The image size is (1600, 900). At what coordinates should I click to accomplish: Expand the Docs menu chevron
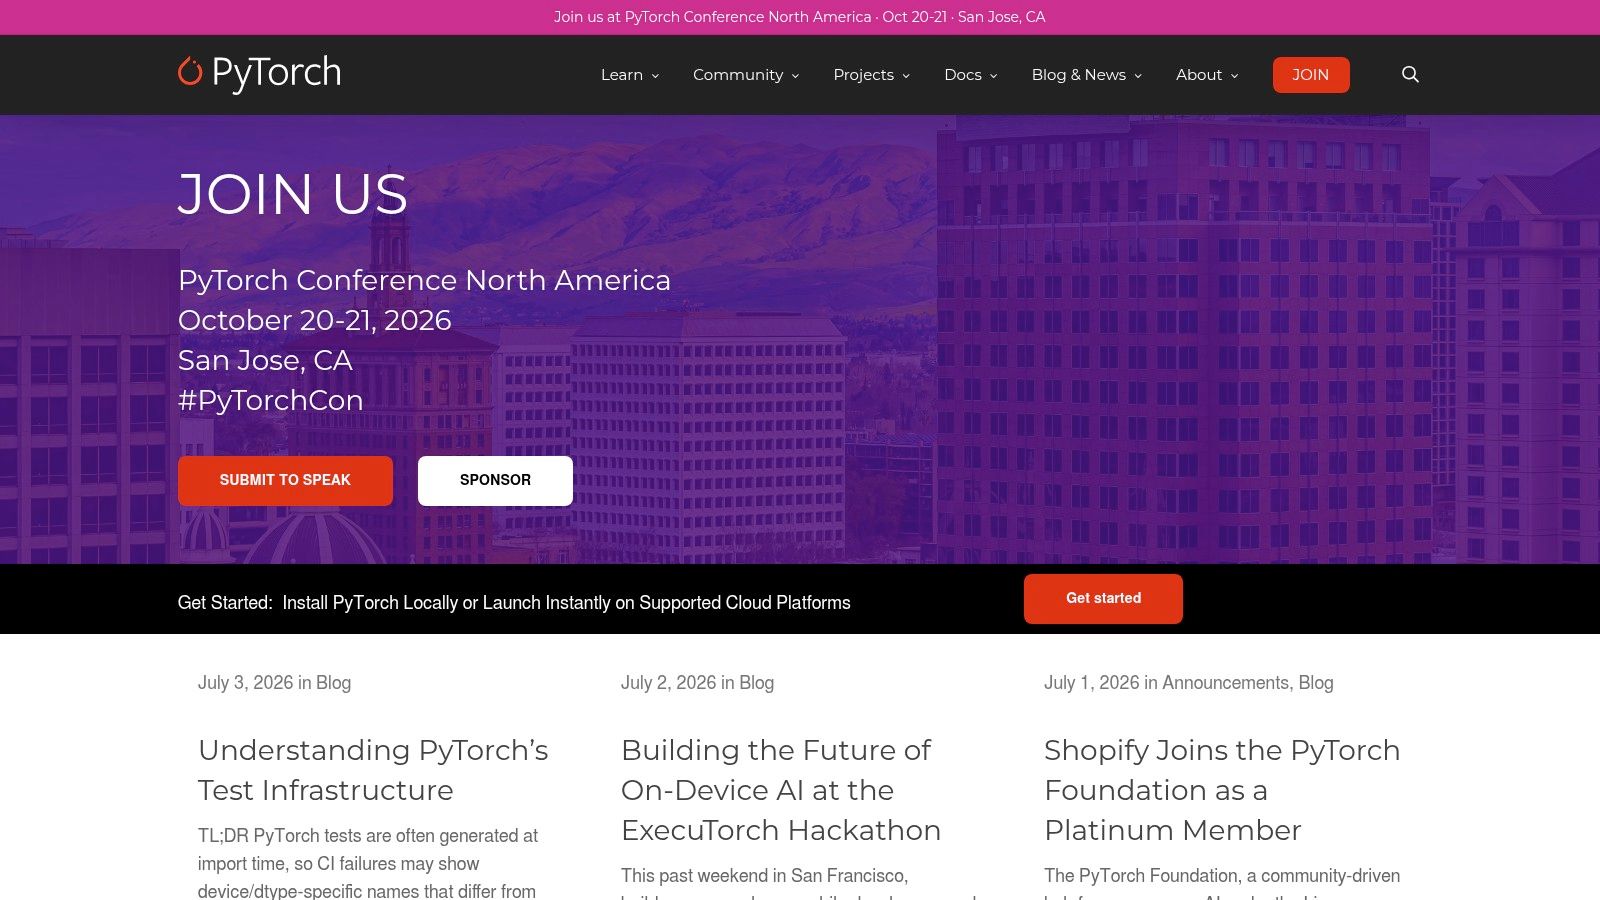(993, 76)
